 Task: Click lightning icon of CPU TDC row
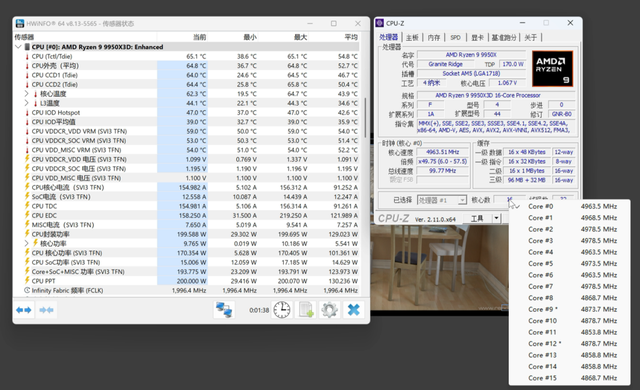click(27, 206)
